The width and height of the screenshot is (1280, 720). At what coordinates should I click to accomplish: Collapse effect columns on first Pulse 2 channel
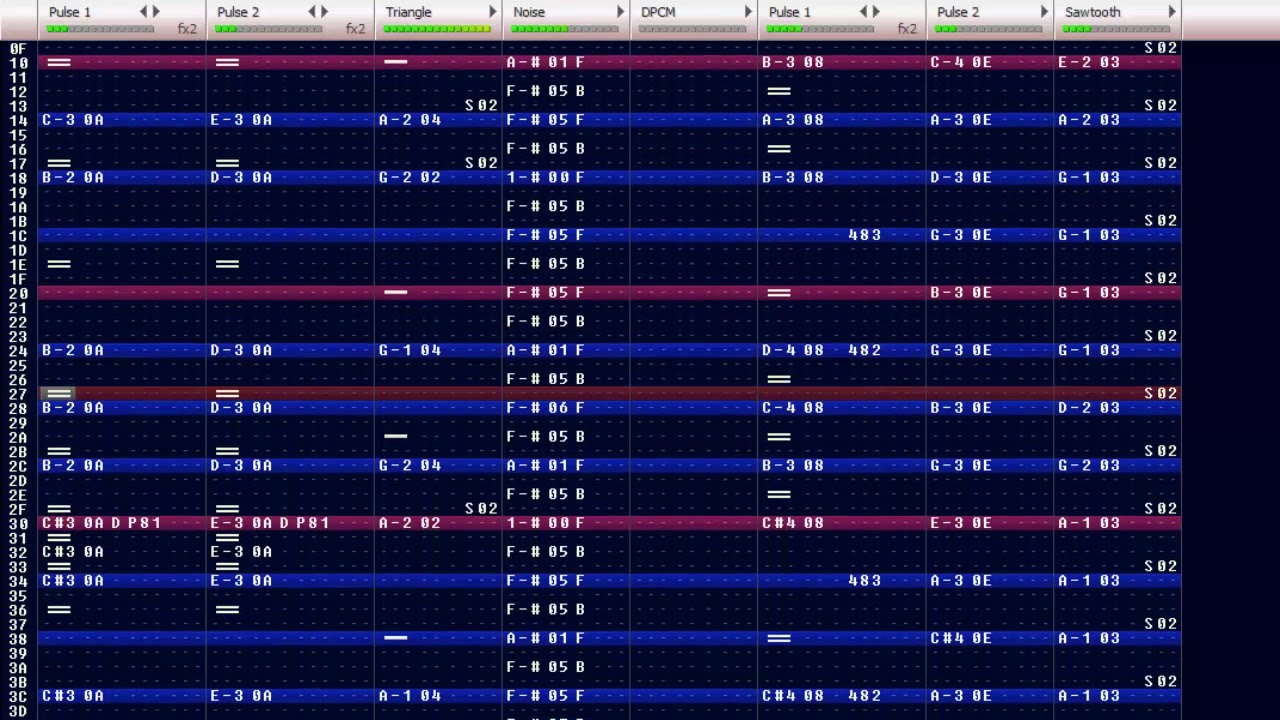pos(311,12)
